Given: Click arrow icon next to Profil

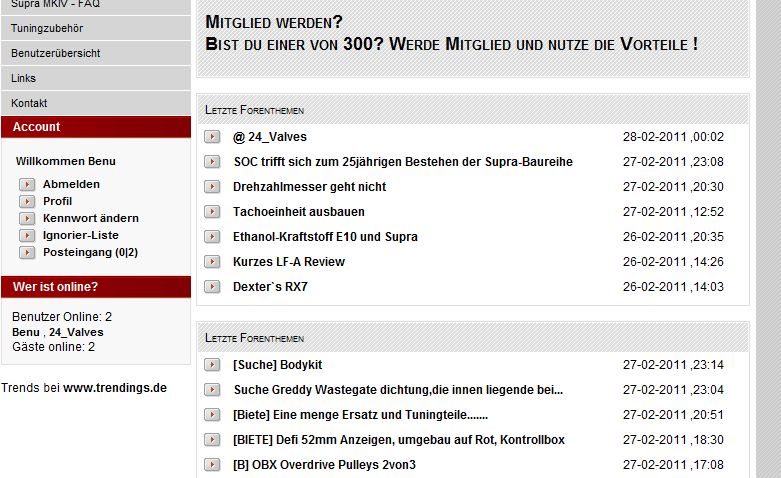Looking at the screenshot, I should (x=27, y=201).
